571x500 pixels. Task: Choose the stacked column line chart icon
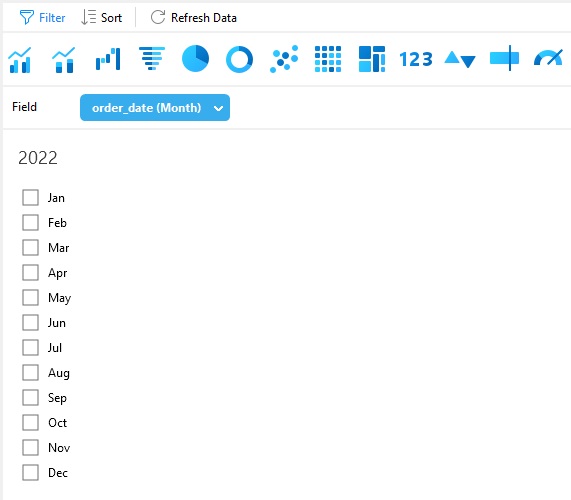point(64,59)
